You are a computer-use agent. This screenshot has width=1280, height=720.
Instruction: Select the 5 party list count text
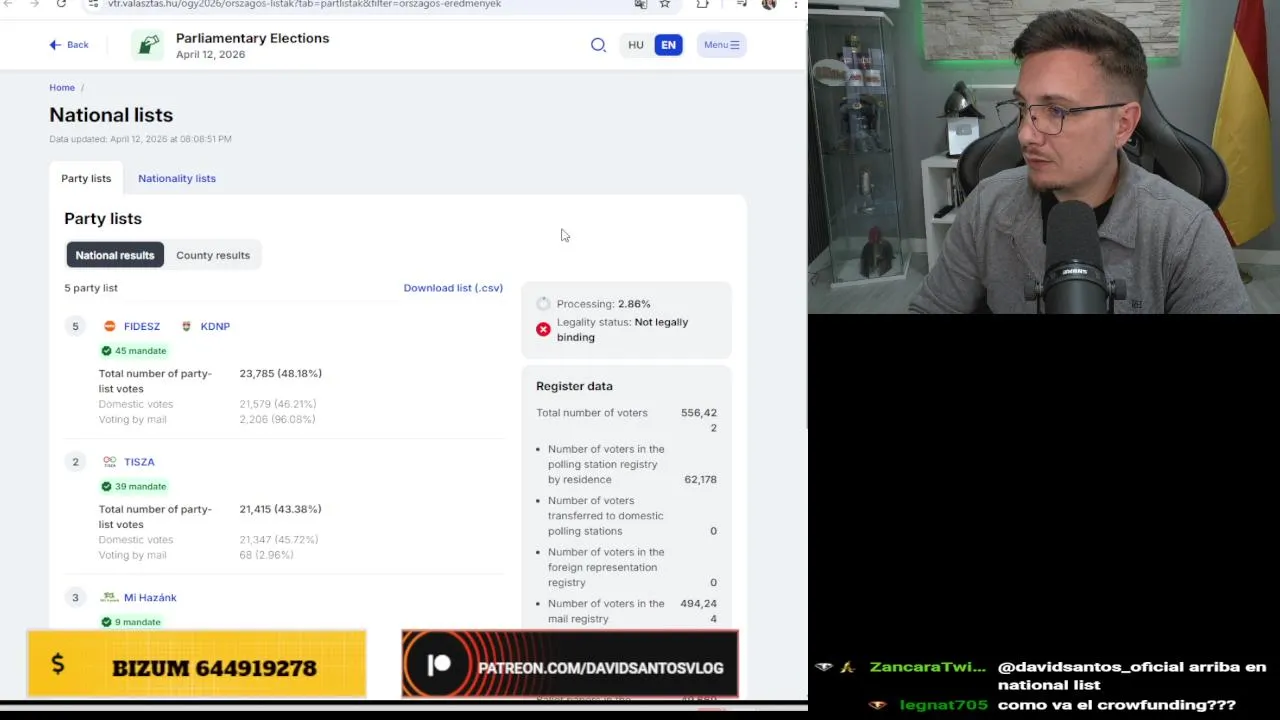click(x=91, y=288)
